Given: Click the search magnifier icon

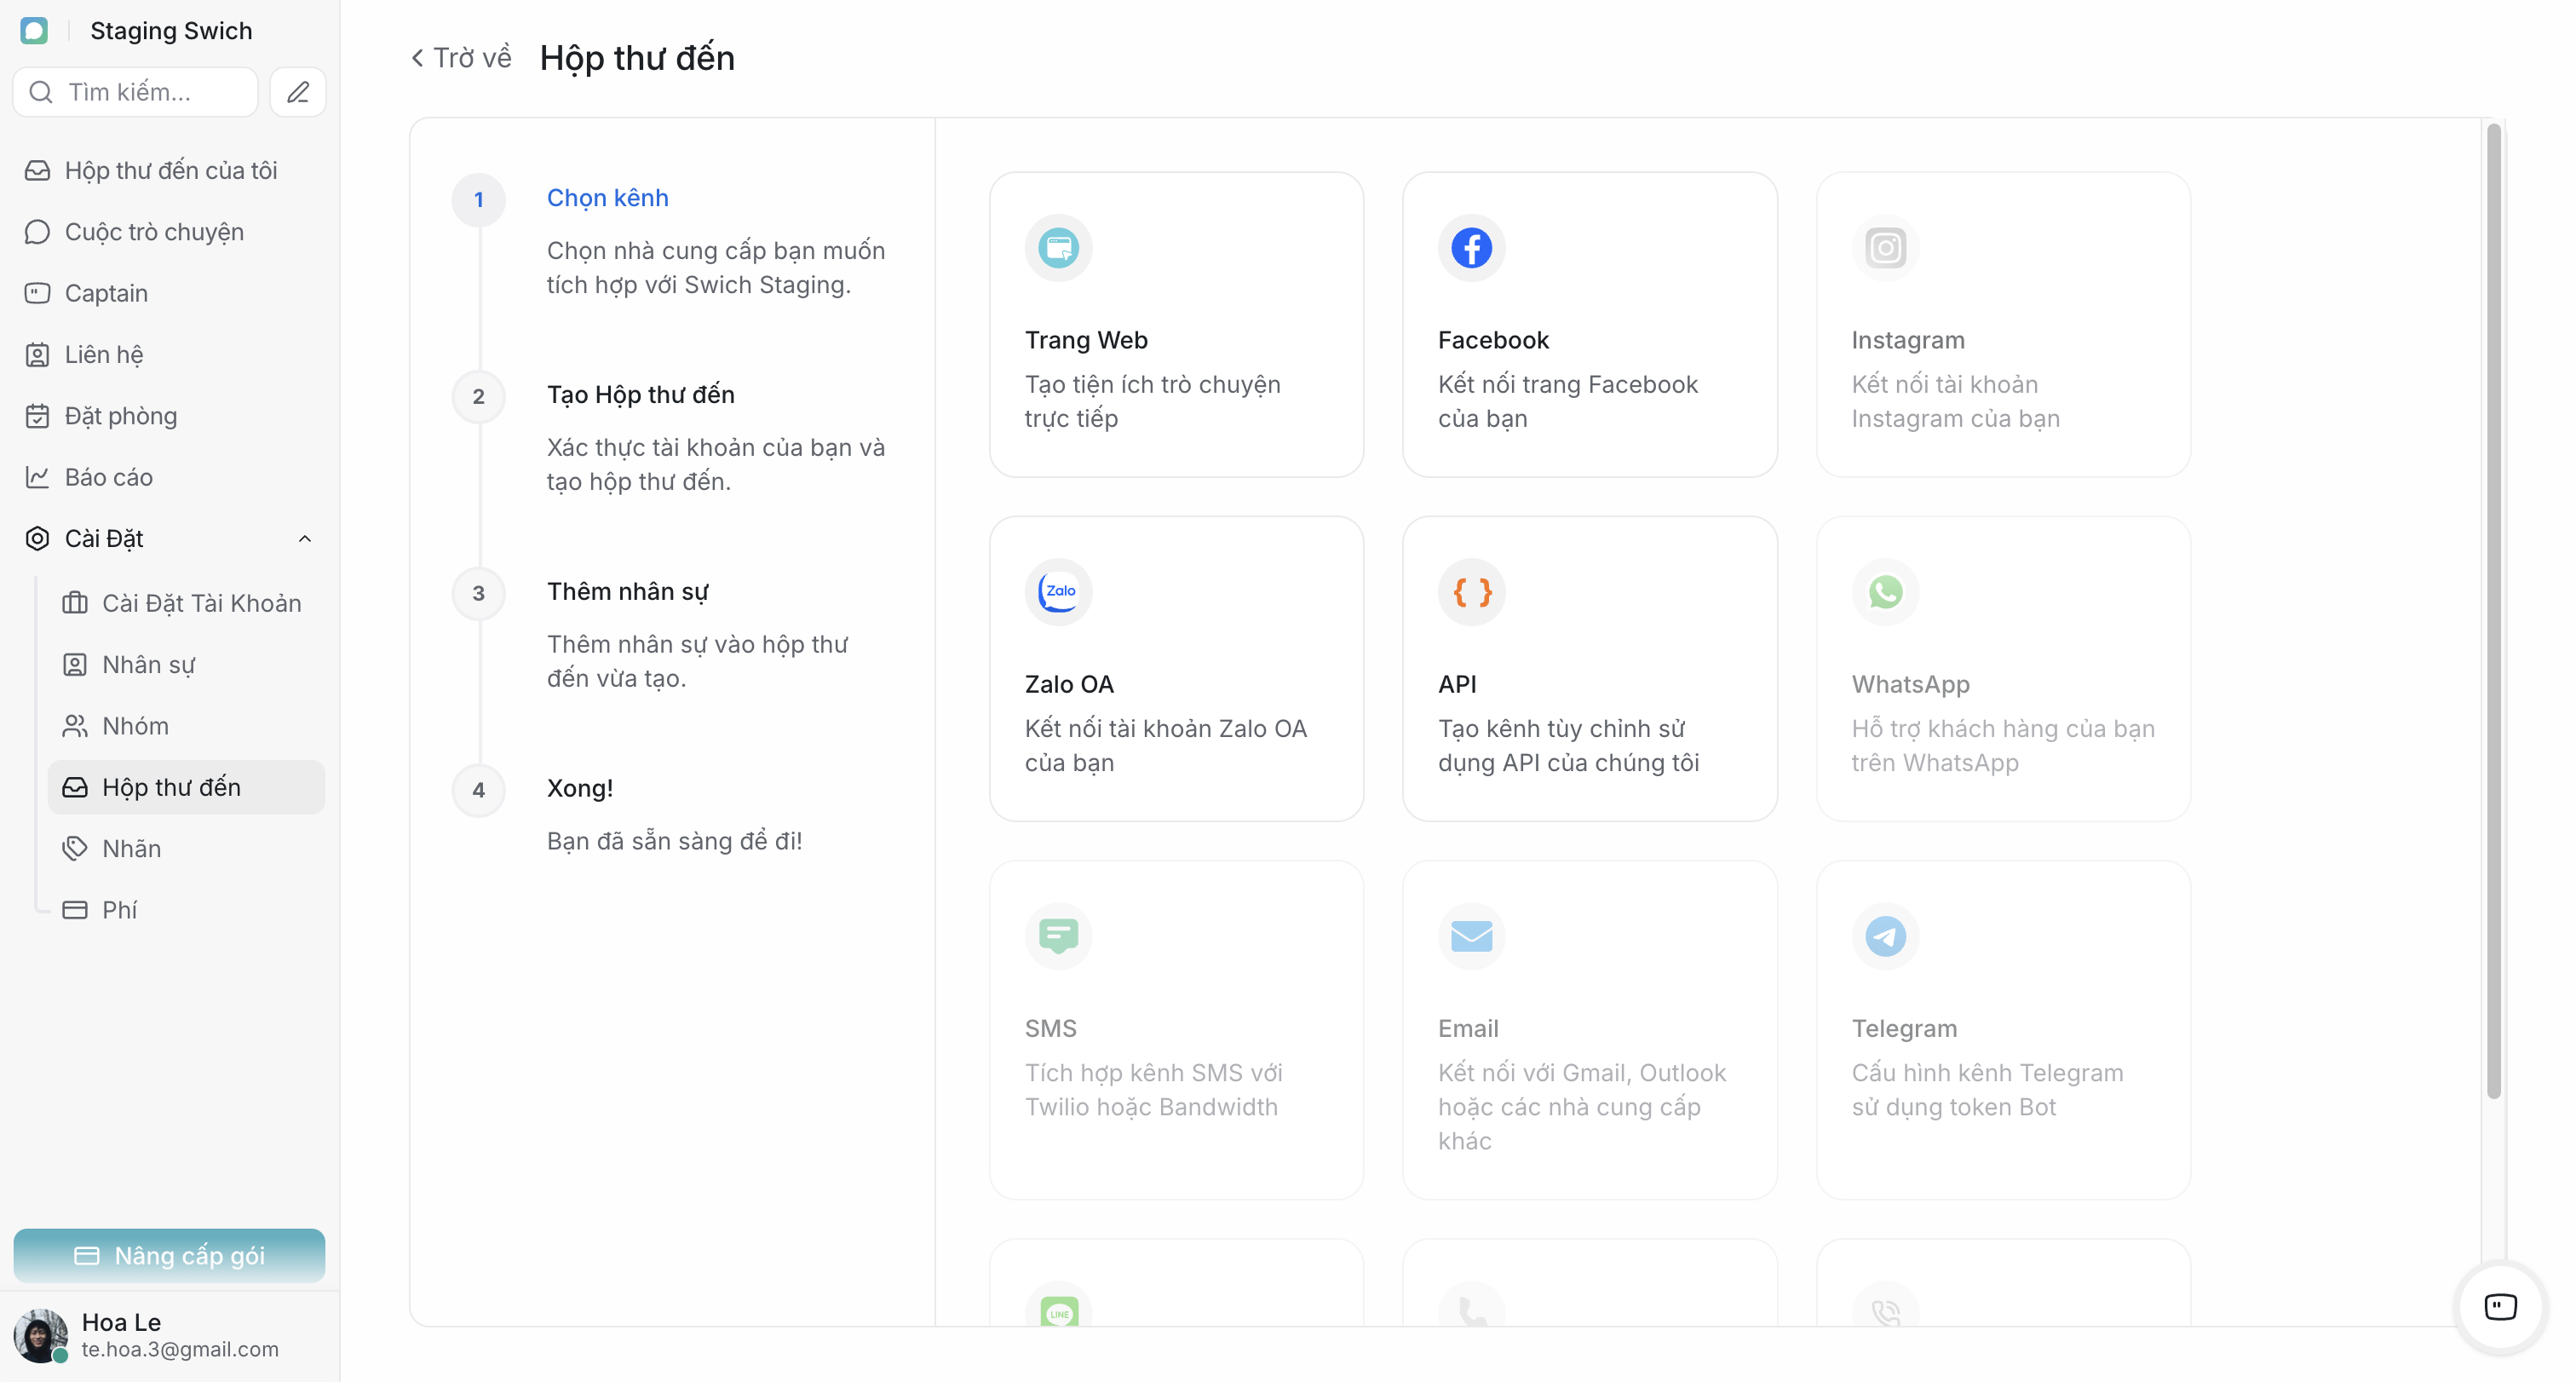Looking at the screenshot, I should coord(41,92).
